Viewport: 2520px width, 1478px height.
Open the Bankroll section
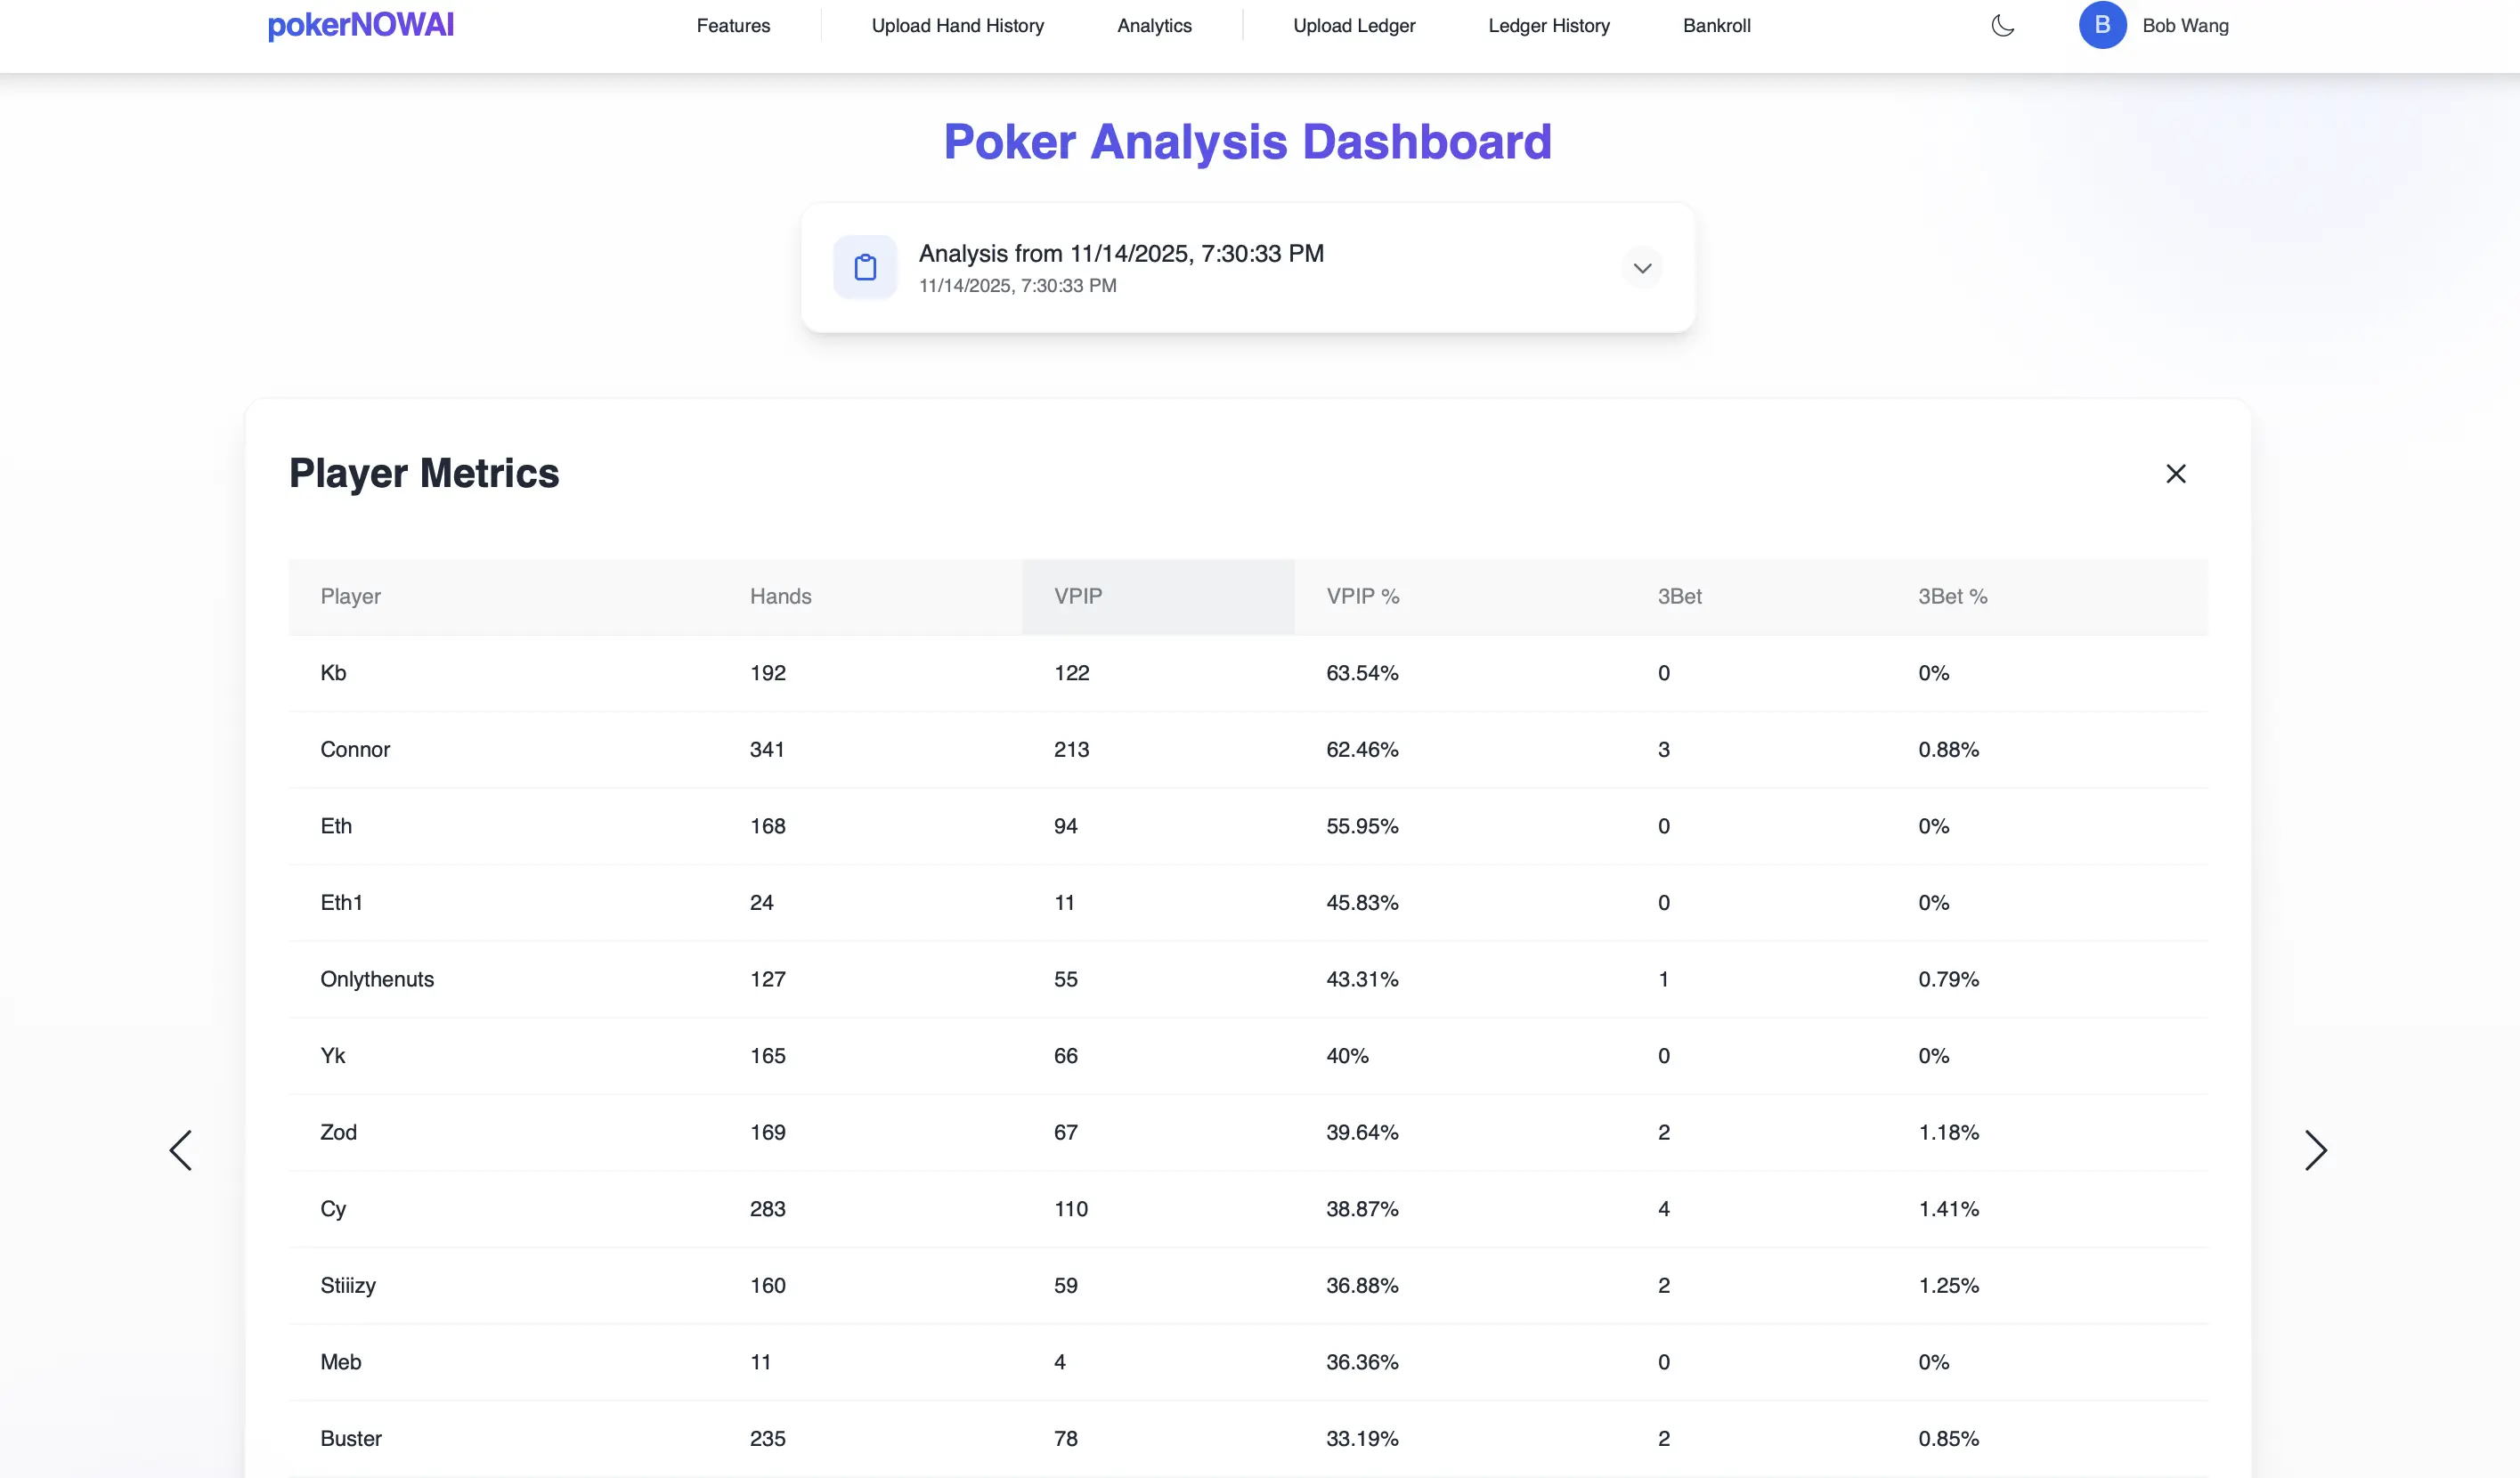click(1717, 25)
